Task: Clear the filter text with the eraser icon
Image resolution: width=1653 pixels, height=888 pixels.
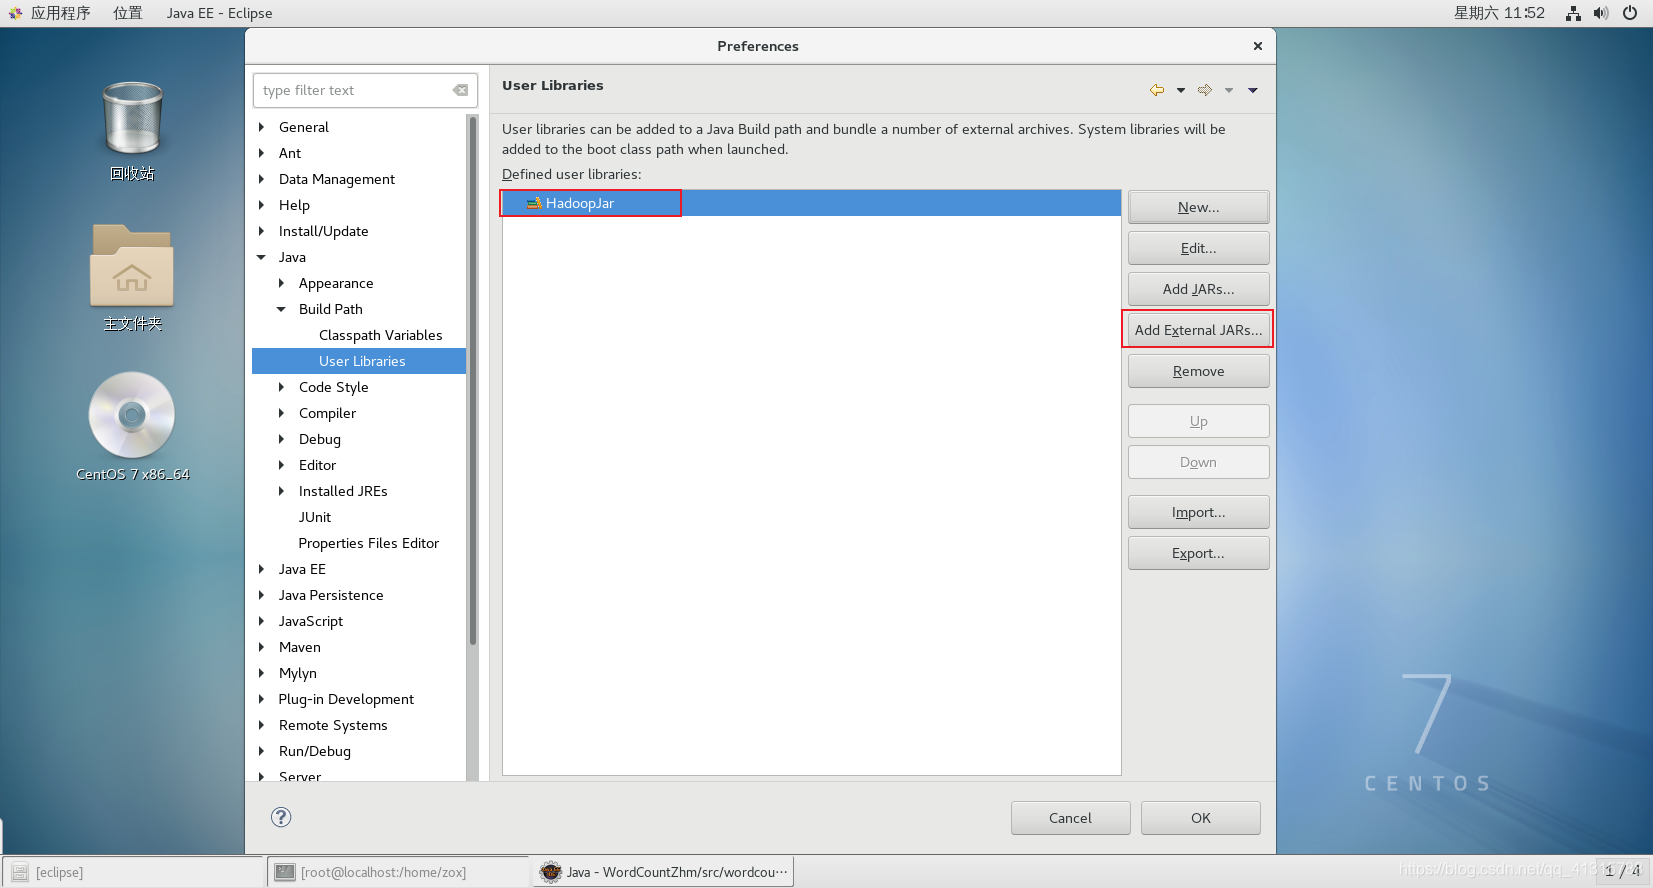Action: [460, 90]
